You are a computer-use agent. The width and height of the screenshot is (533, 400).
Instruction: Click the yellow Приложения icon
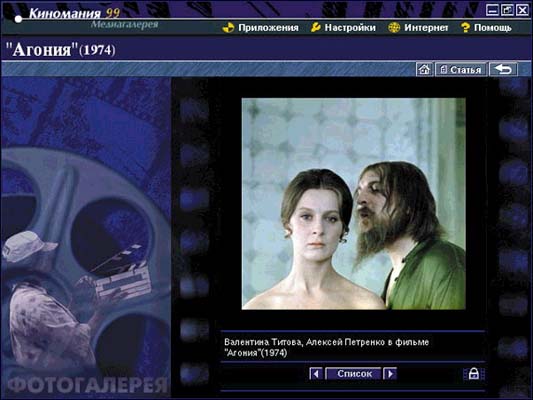228,28
